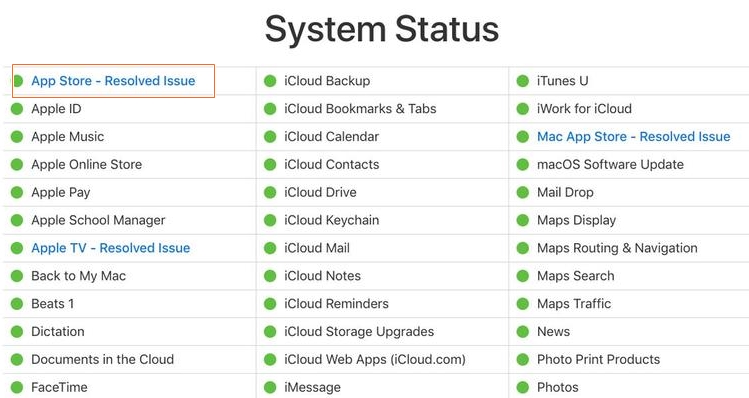Select the iCloud Backup entry
This screenshot has width=749, height=398.
tap(327, 81)
